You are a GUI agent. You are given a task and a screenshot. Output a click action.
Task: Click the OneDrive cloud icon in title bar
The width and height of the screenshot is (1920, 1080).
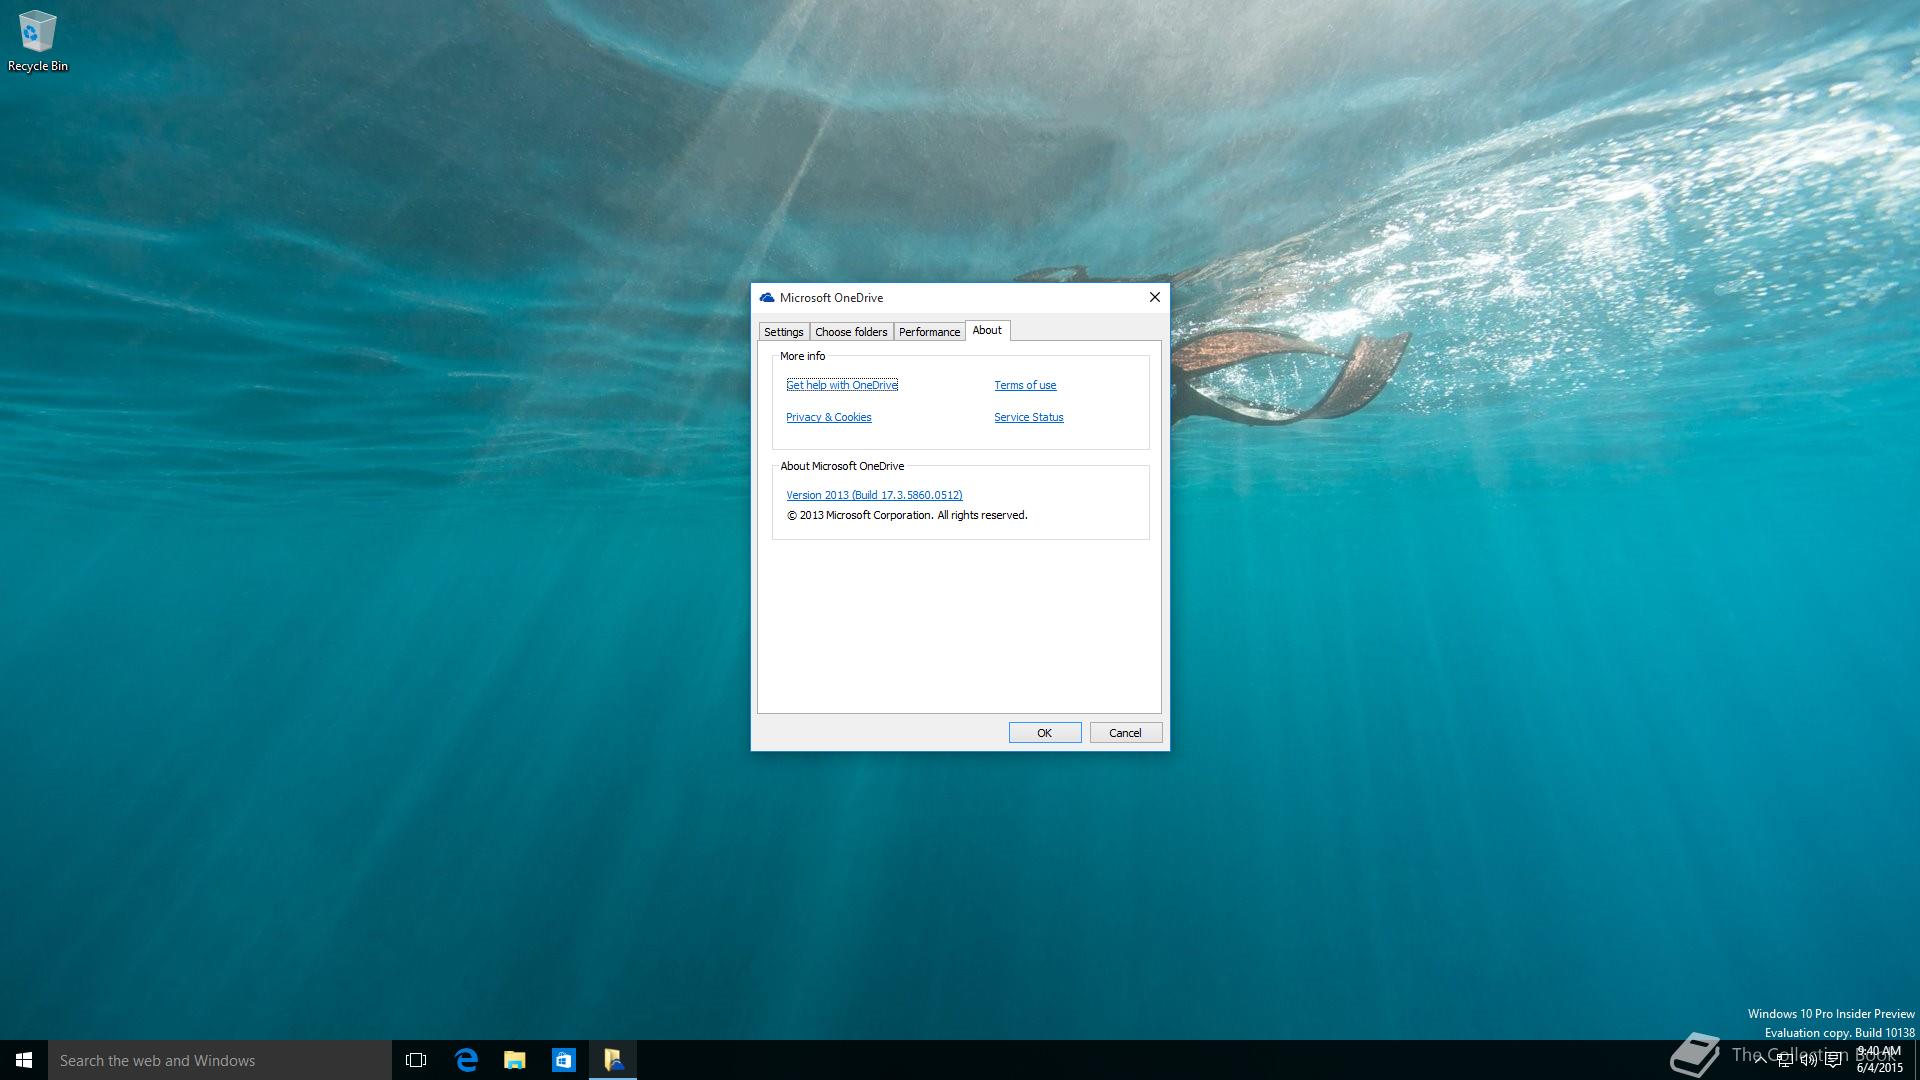(x=767, y=298)
